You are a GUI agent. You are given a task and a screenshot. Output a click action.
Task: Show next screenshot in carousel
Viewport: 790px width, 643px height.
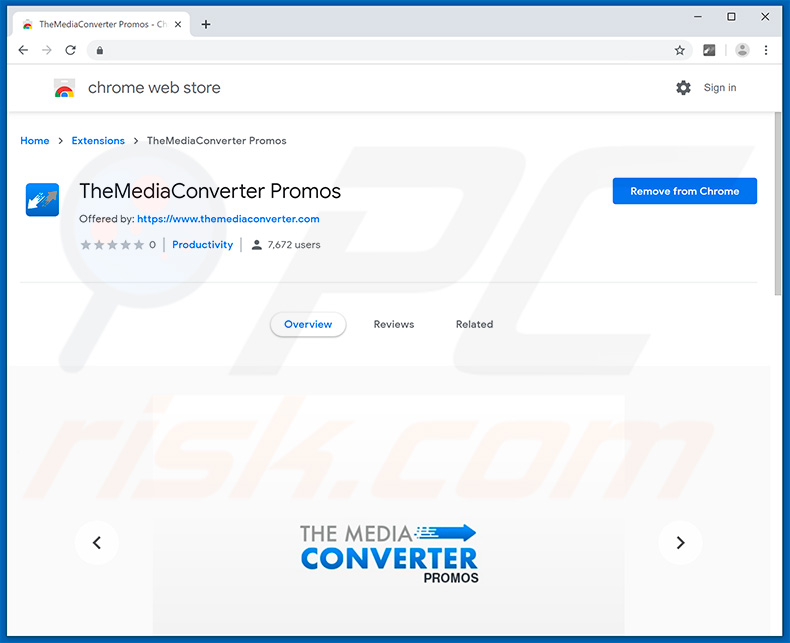tap(680, 543)
